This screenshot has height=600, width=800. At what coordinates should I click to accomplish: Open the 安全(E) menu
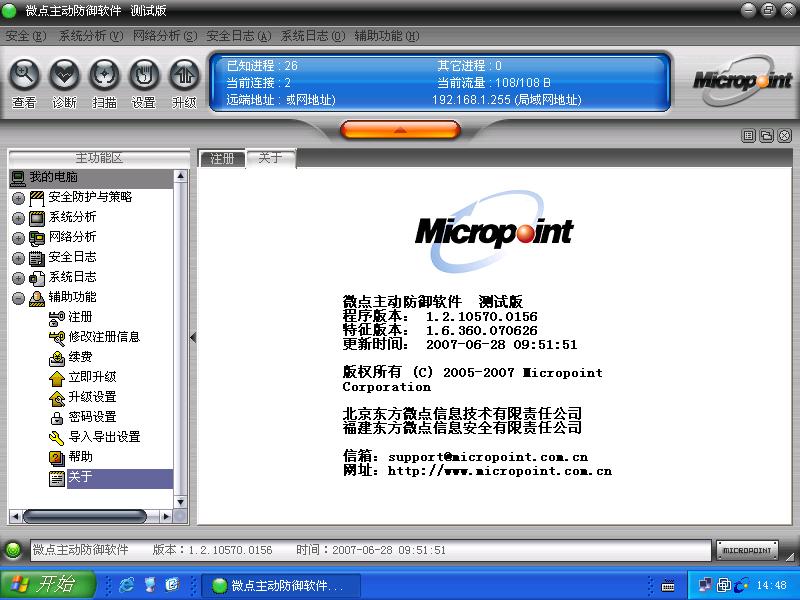click(26, 36)
